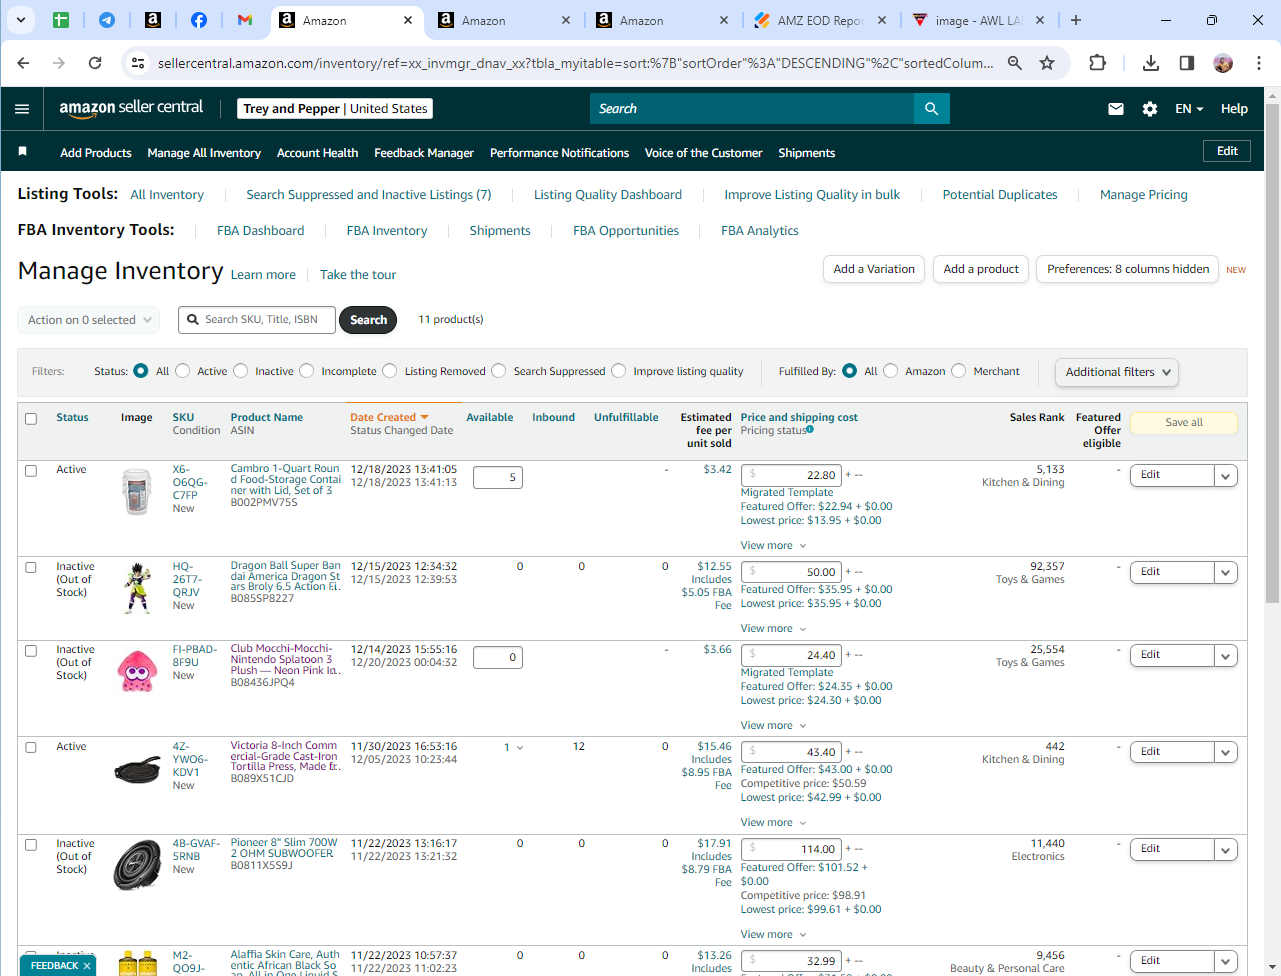This screenshot has height=976, width=1281.
Task: Open the Add Products menu item
Action: [x=96, y=153]
